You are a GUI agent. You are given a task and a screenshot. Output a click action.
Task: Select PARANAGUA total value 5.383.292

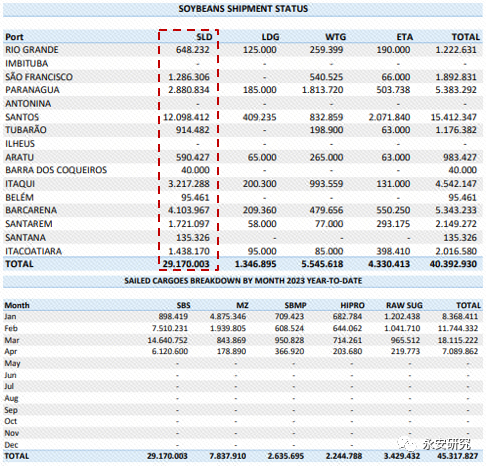pos(456,90)
